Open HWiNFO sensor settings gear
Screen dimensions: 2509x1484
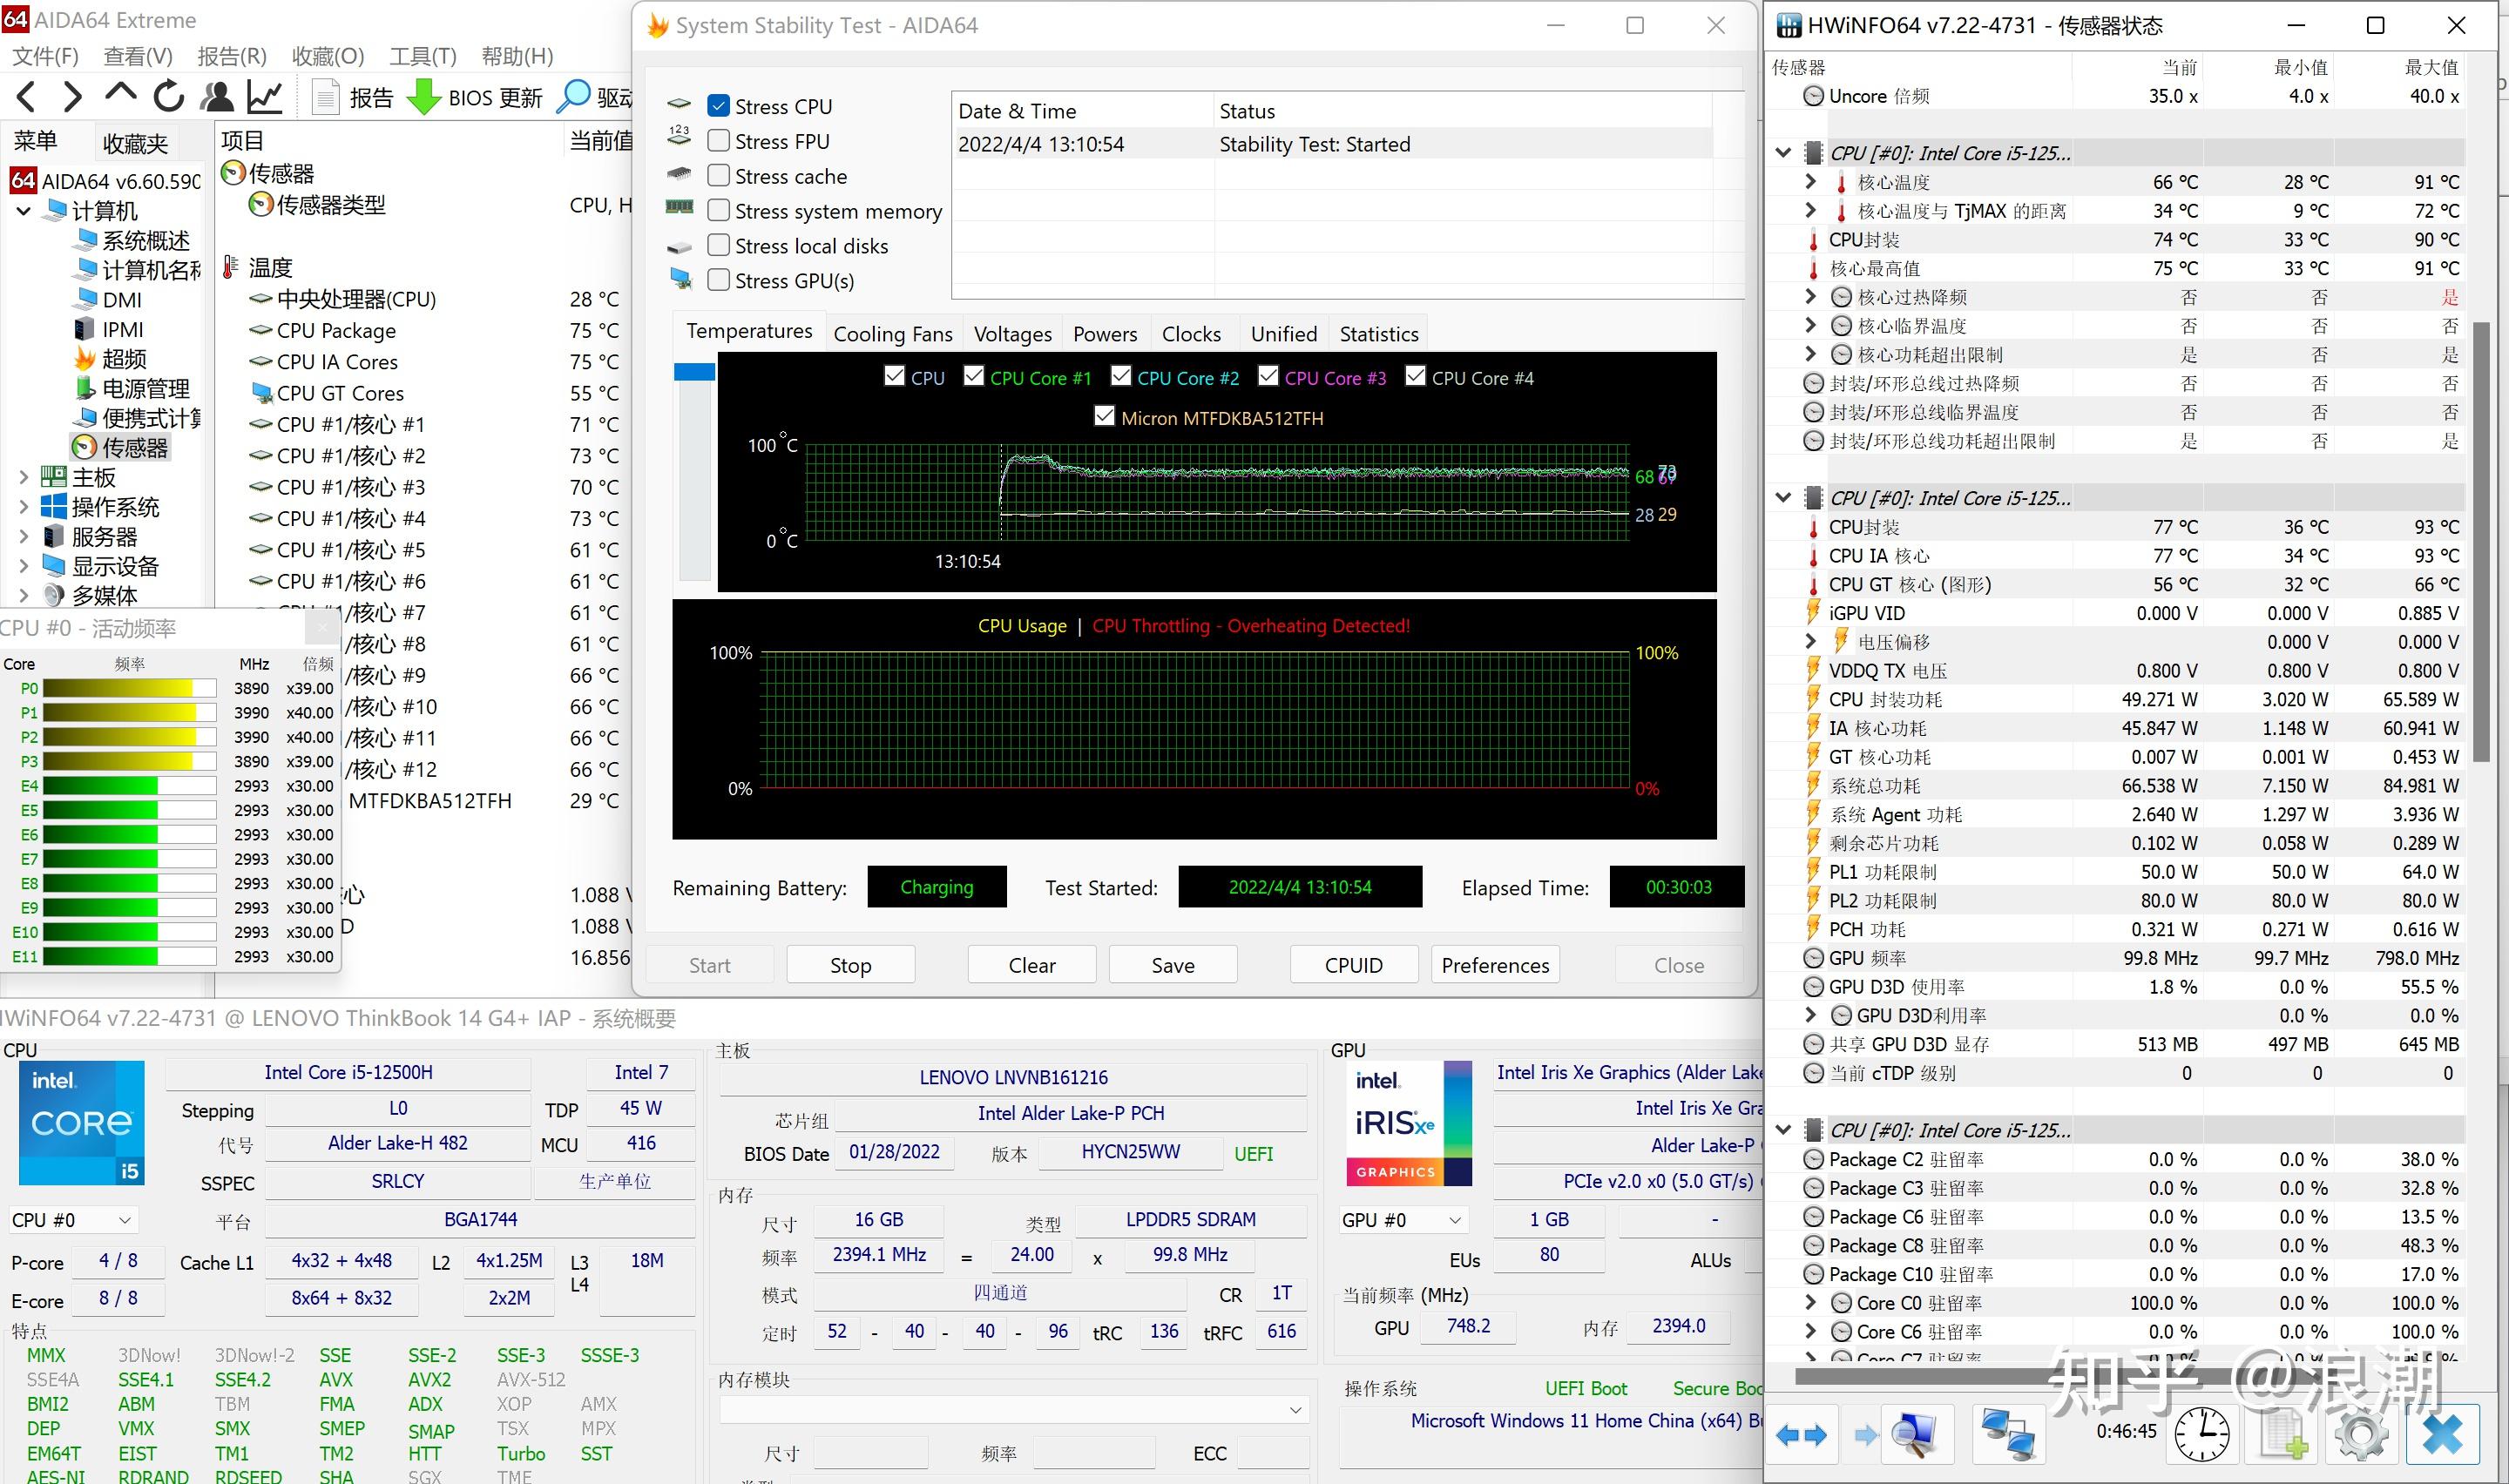2362,1435
